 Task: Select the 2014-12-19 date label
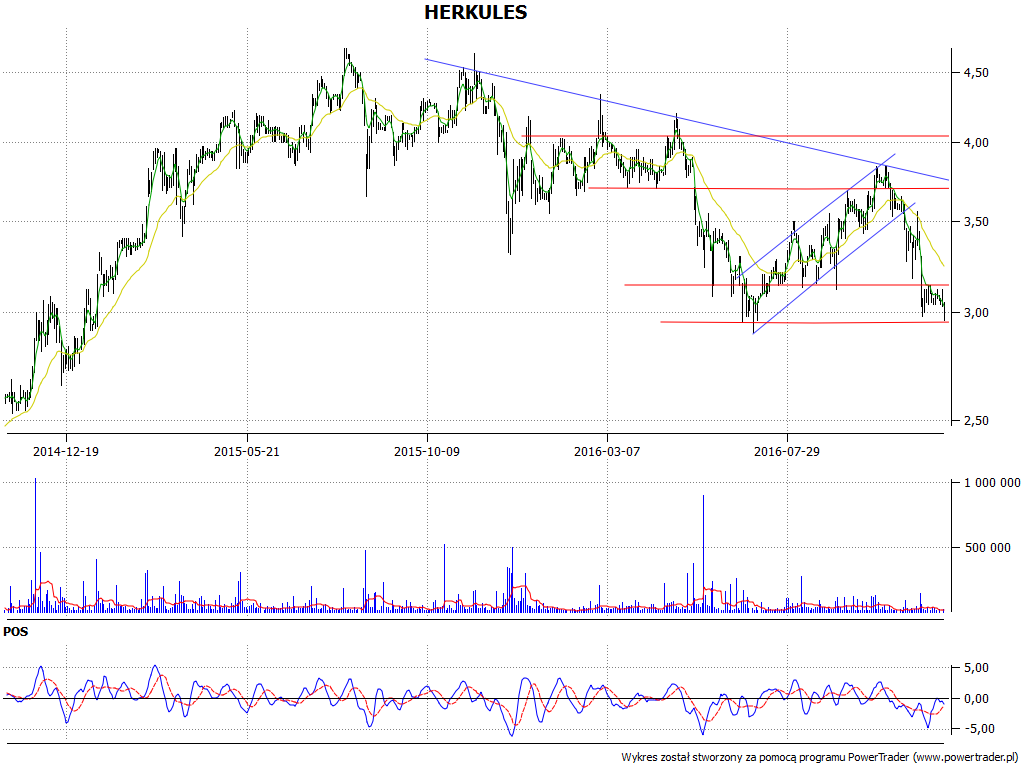[x=66, y=451]
